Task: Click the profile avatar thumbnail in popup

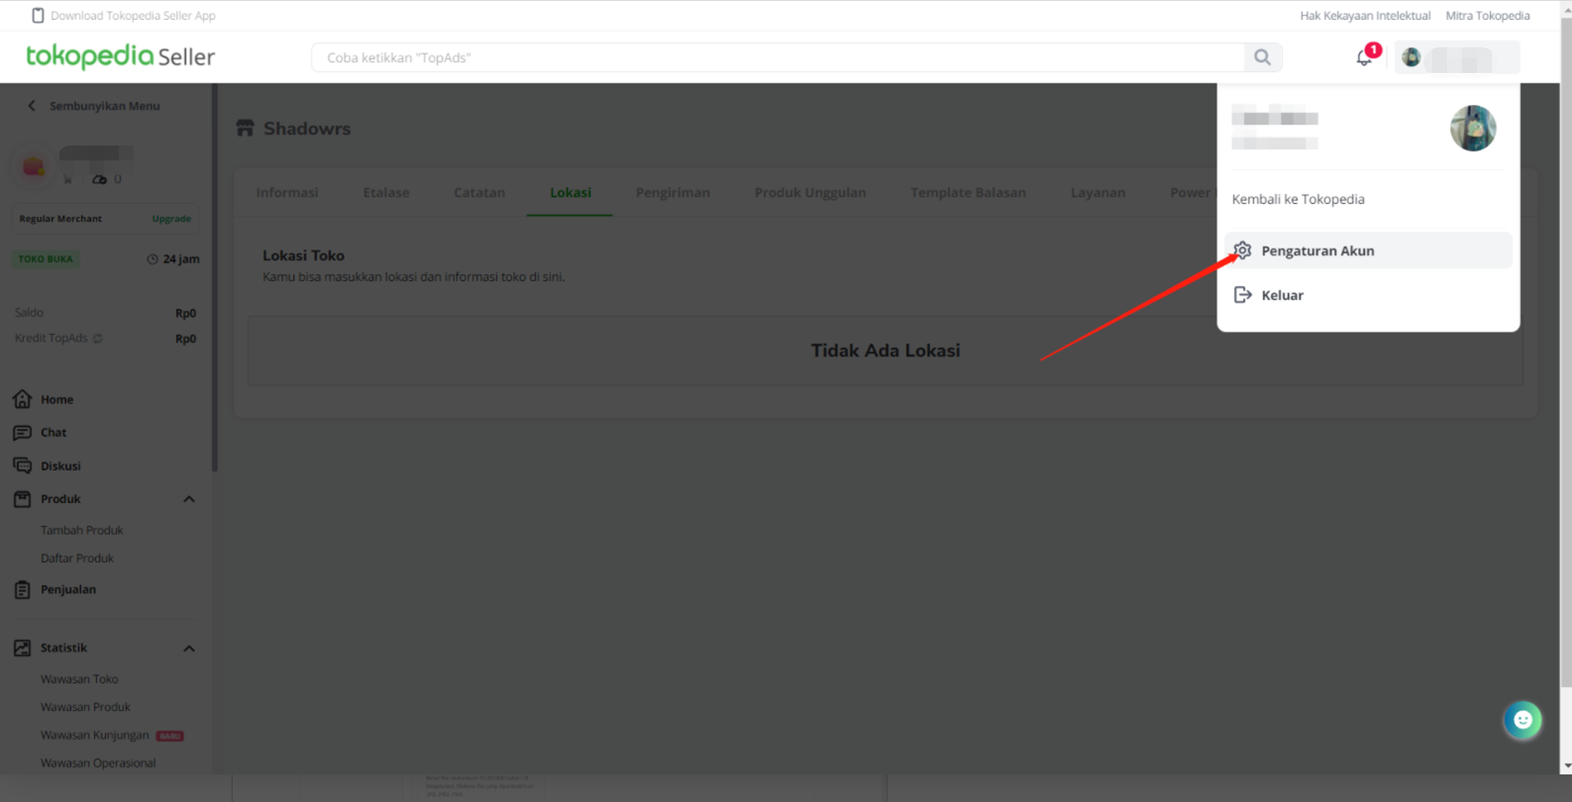Action: [x=1472, y=128]
